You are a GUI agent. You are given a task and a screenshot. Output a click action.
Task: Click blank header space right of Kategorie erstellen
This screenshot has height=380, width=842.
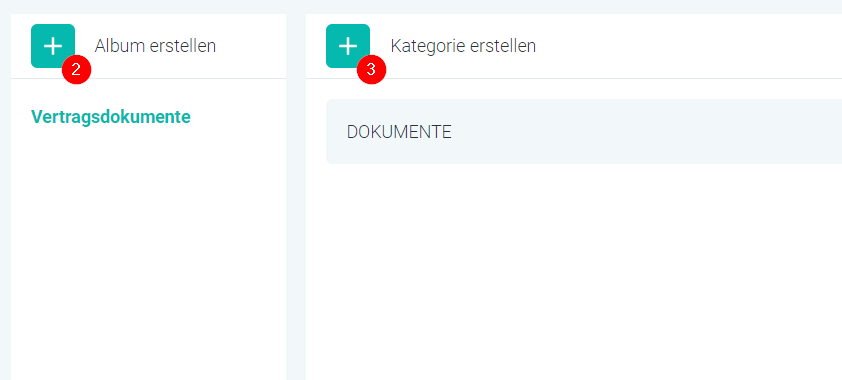pos(687,46)
